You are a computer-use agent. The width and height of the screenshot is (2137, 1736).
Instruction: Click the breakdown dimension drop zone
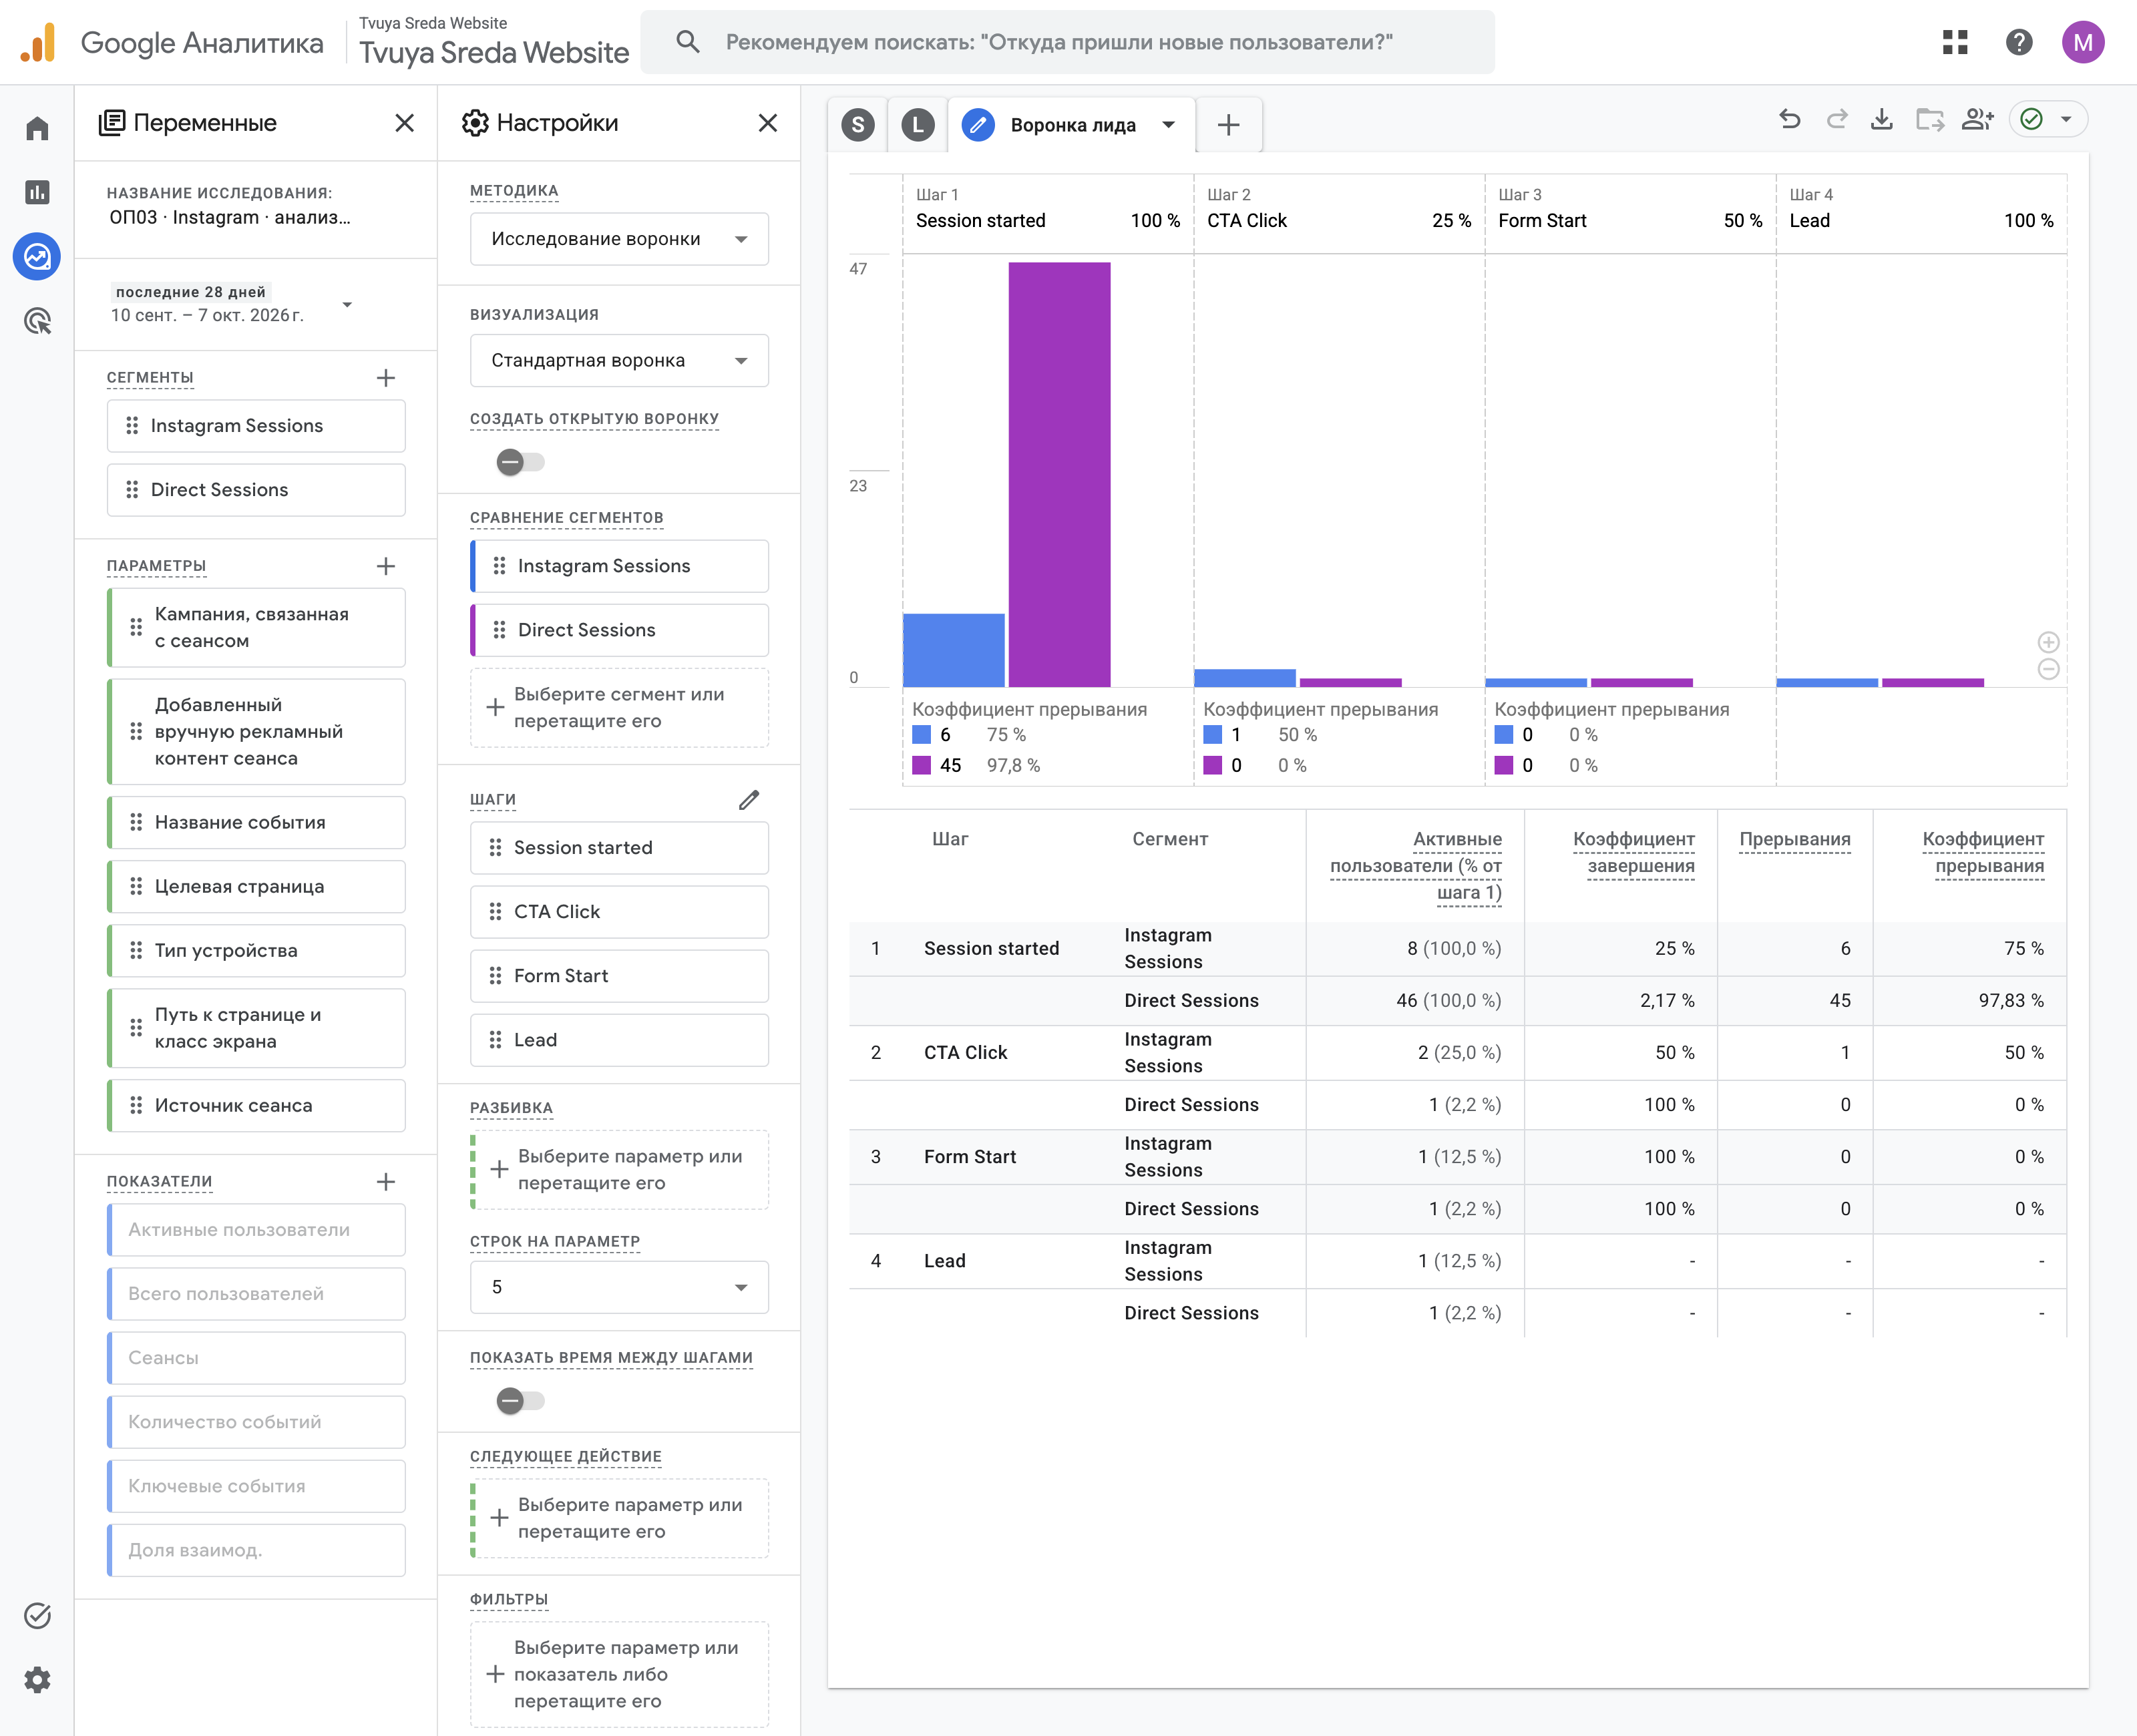pyautogui.click(x=619, y=1170)
